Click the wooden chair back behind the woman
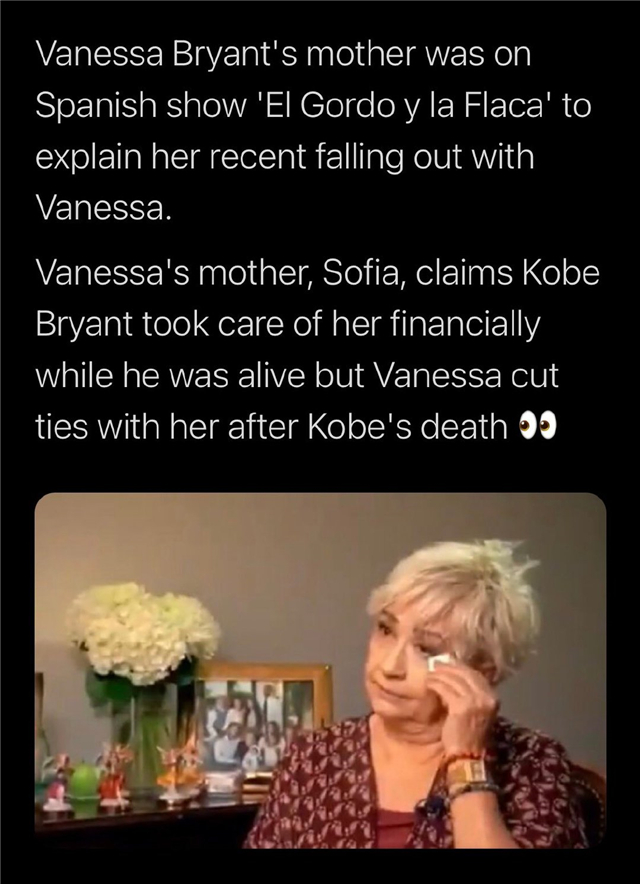 tap(590, 795)
